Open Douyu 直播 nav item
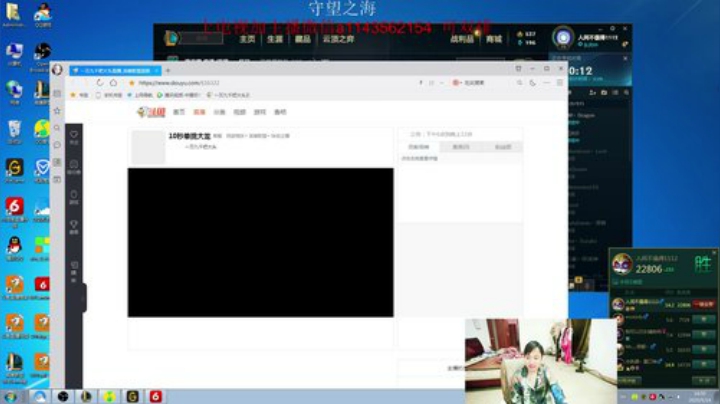 (x=199, y=112)
